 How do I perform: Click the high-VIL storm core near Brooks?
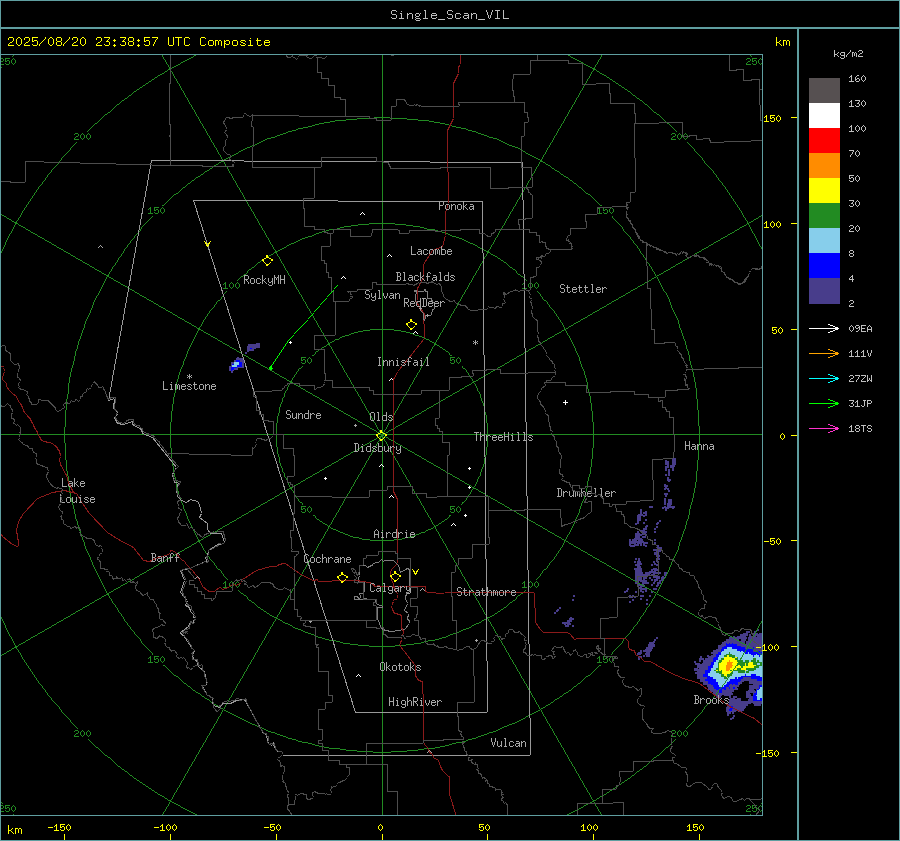click(729, 666)
